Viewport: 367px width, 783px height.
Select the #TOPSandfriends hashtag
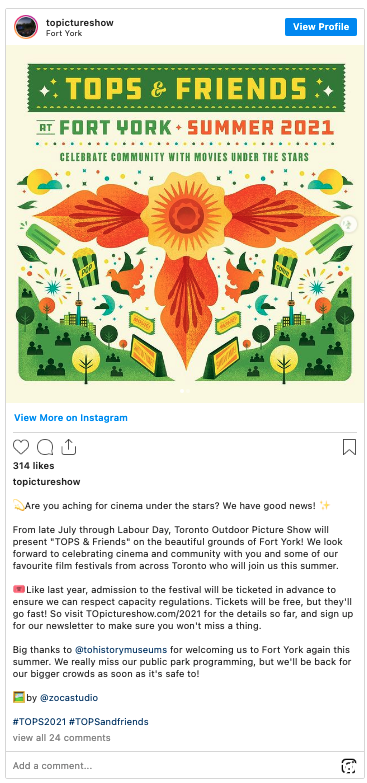coord(109,722)
